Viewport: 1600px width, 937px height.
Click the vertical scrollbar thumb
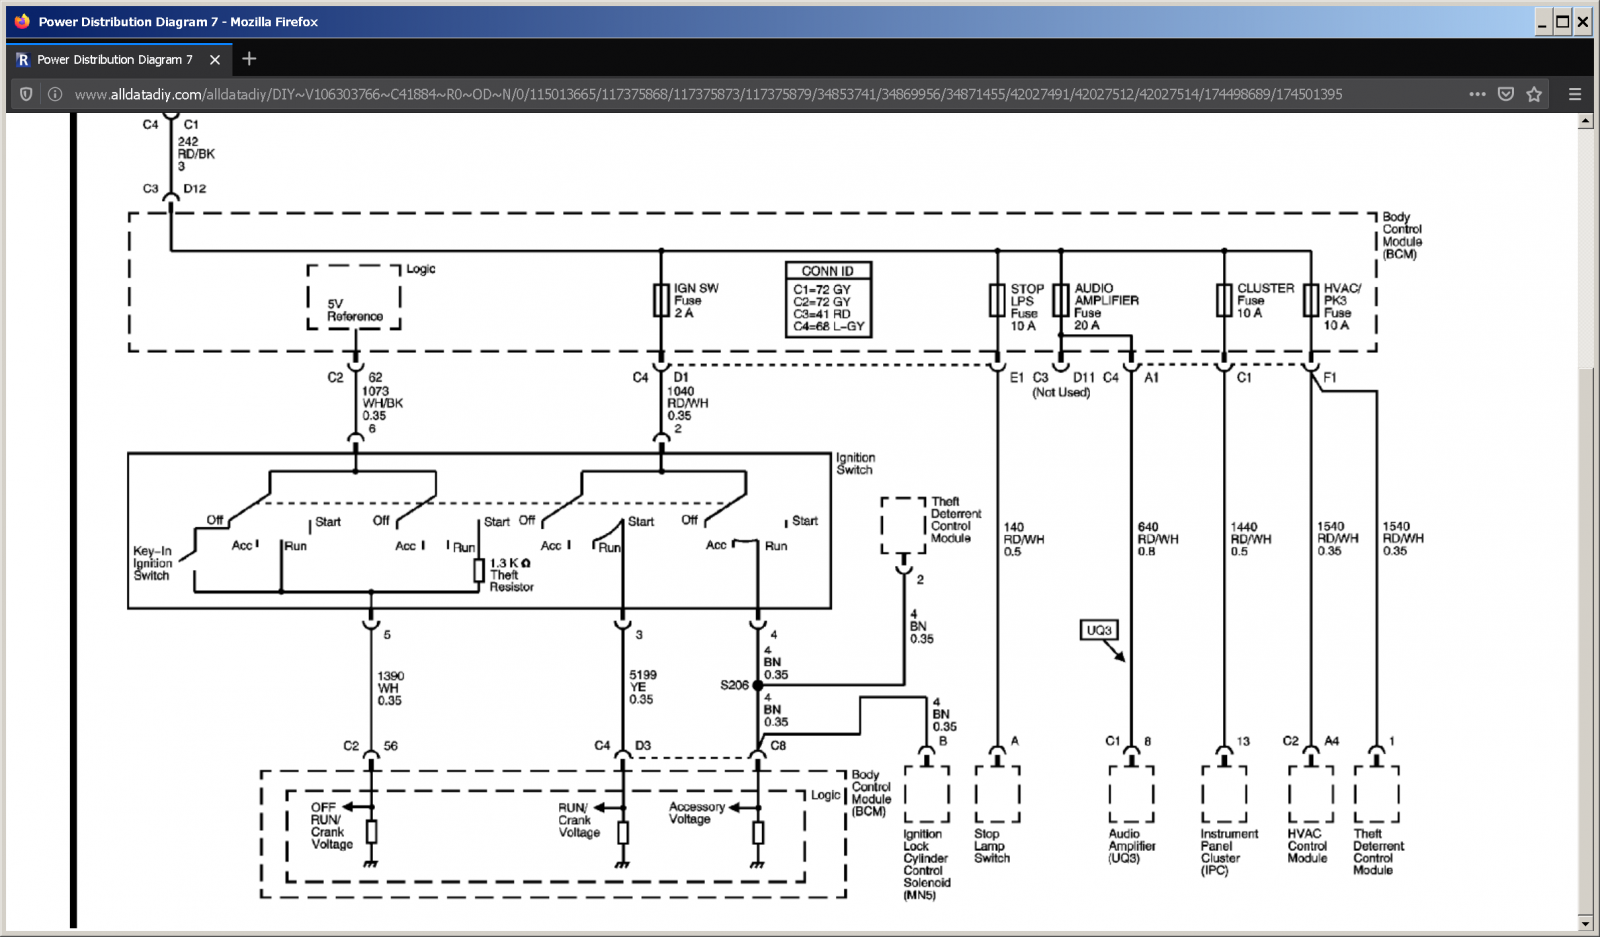pyautogui.click(x=1585, y=640)
